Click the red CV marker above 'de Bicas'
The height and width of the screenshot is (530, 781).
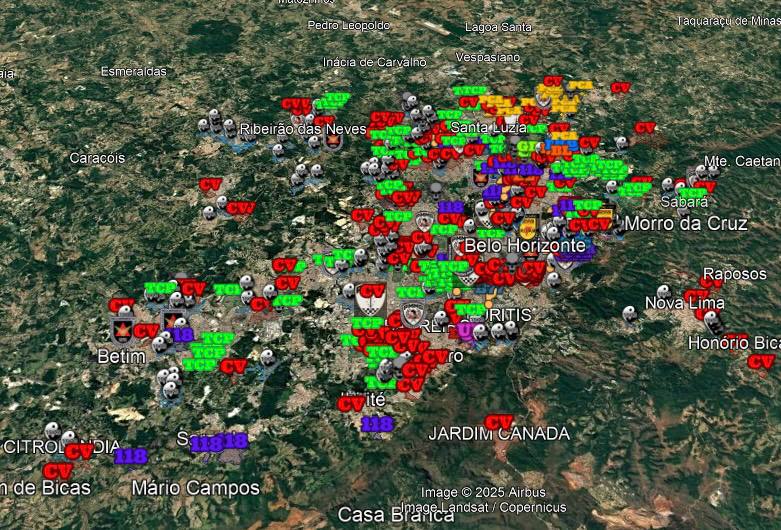tap(57, 471)
